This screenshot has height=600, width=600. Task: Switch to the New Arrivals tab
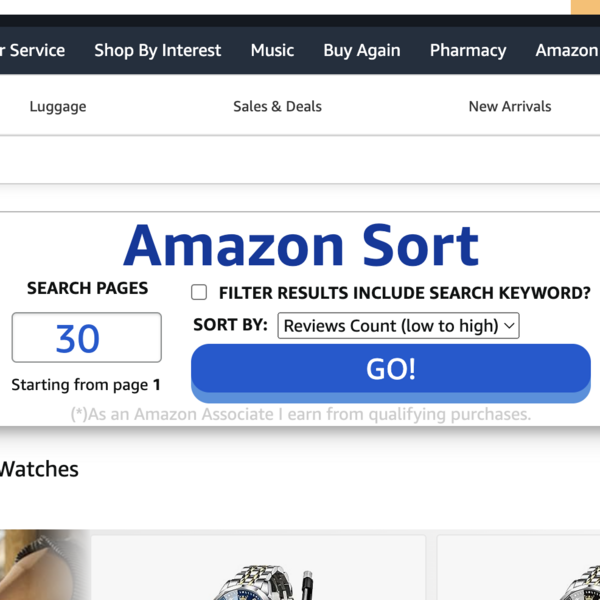tap(510, 106)
